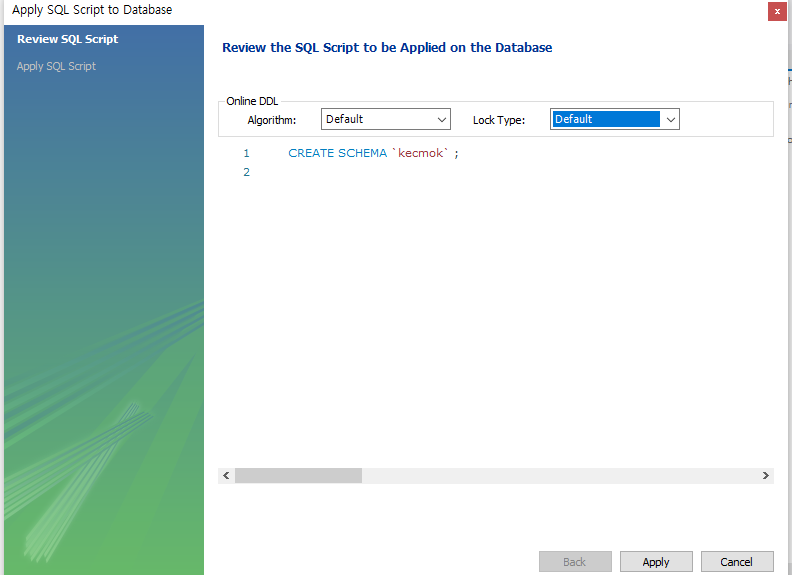The height and width of the screenshot is (575, 792).
Task: Click the `kecmok` schema name in the script
Action: tap(420, 153)
